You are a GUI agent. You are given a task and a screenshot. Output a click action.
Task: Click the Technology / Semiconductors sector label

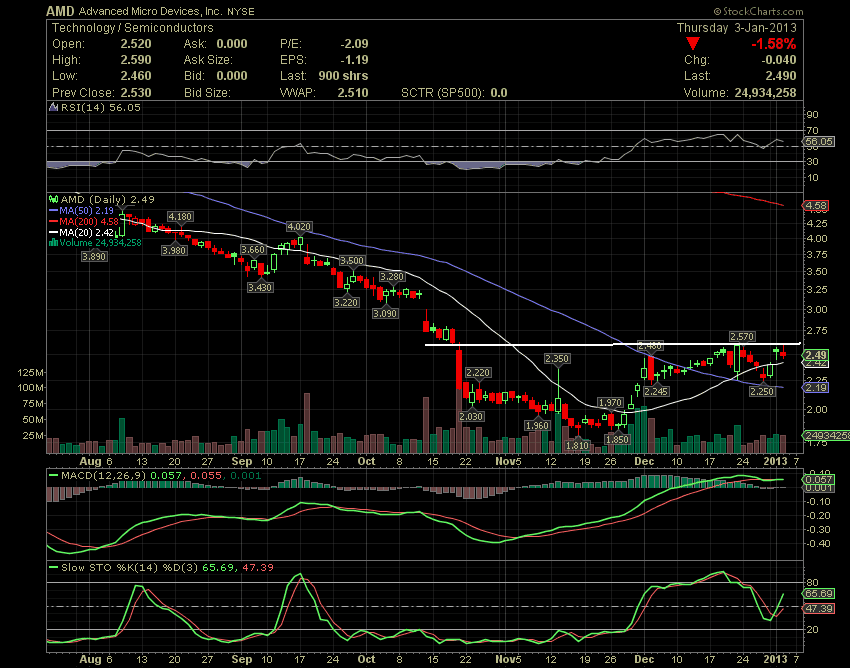(133, 28)
